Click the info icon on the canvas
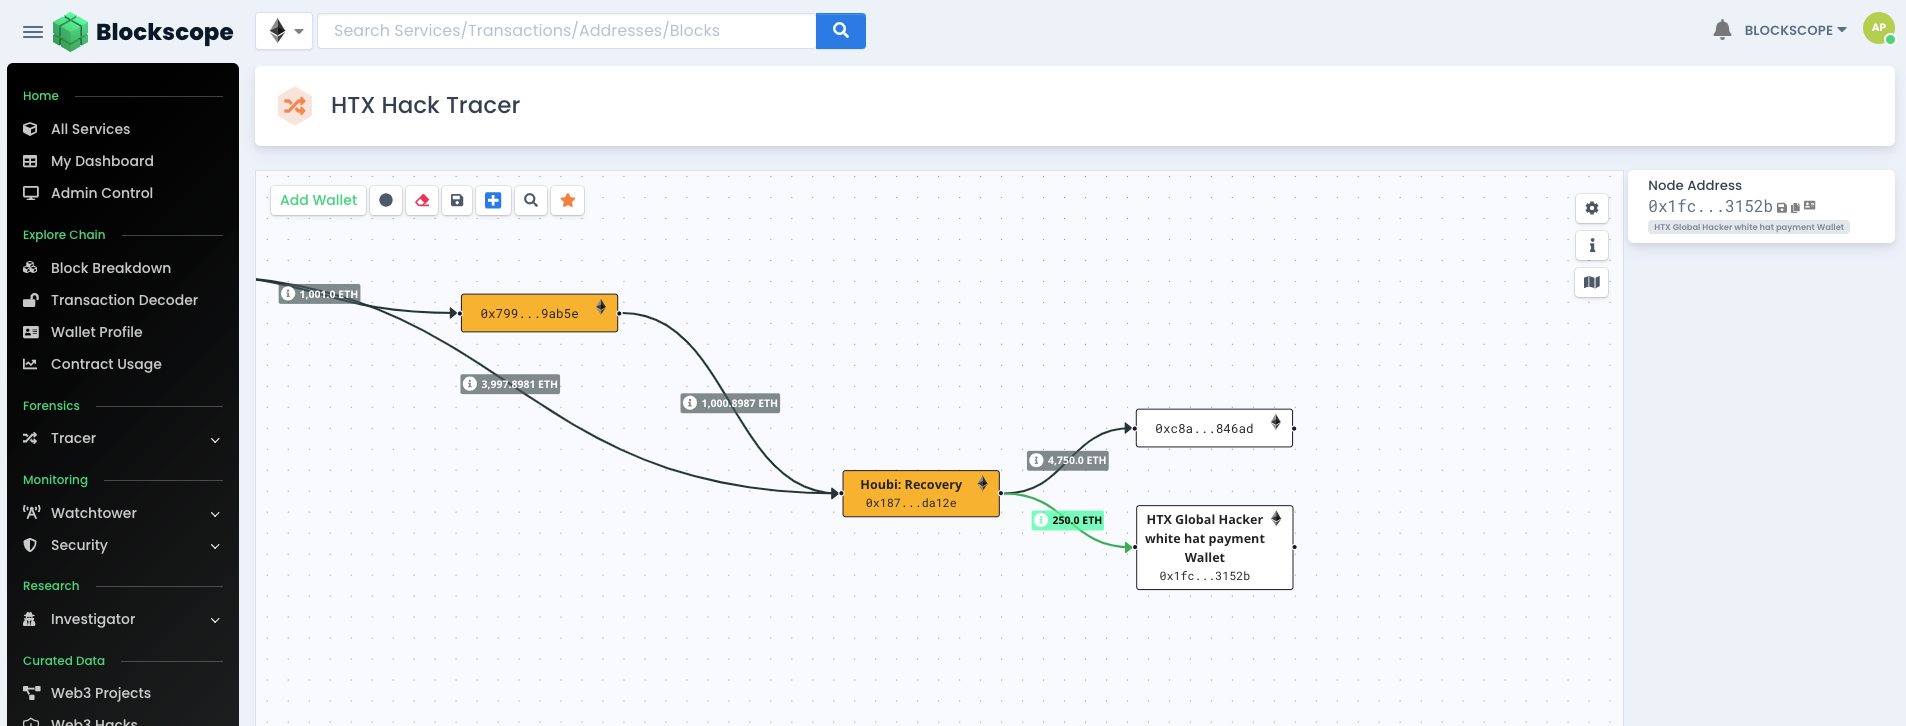This screenshot has height=726, width=1906. [1592, 245]
